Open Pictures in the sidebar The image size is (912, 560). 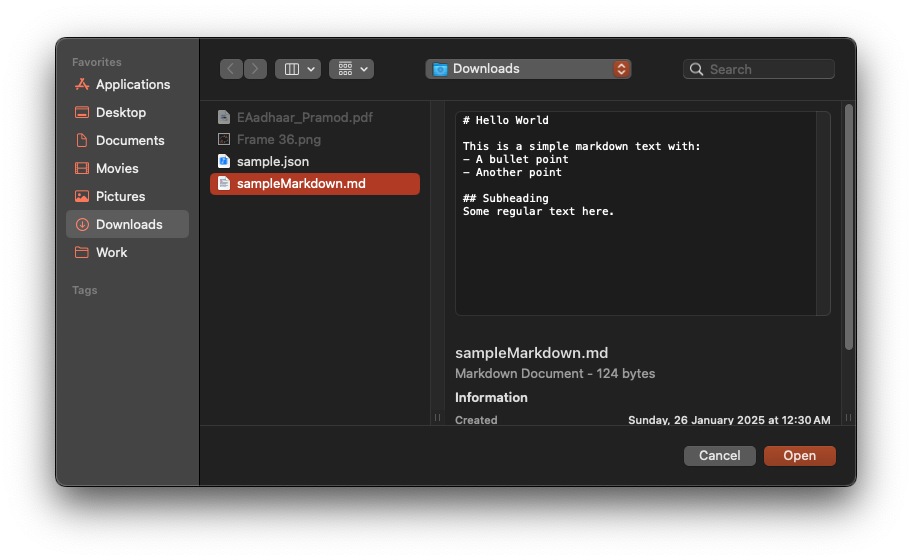click(x=127, y=196)
